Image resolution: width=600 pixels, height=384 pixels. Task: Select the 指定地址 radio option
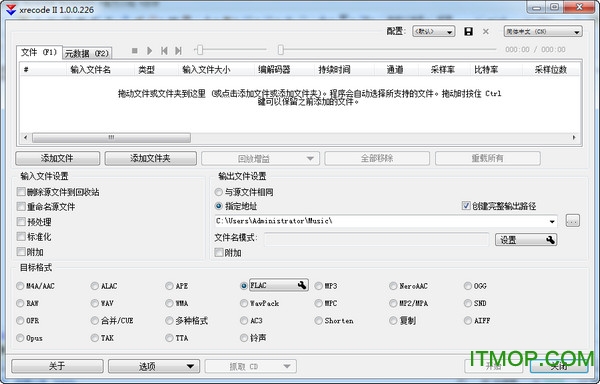coord(218,206)
